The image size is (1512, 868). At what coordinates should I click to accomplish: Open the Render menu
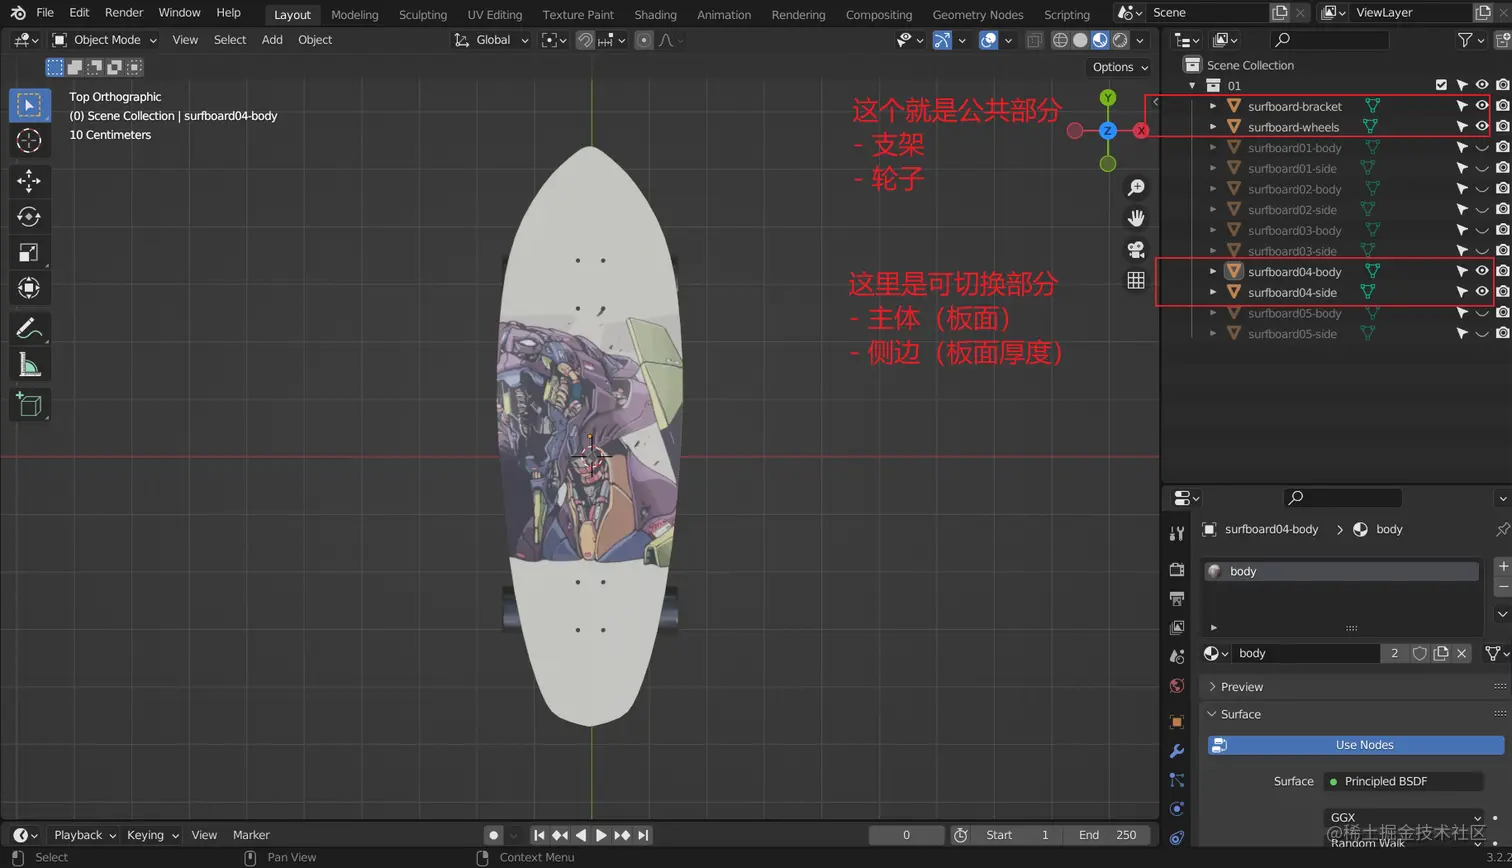click(124, 13)
